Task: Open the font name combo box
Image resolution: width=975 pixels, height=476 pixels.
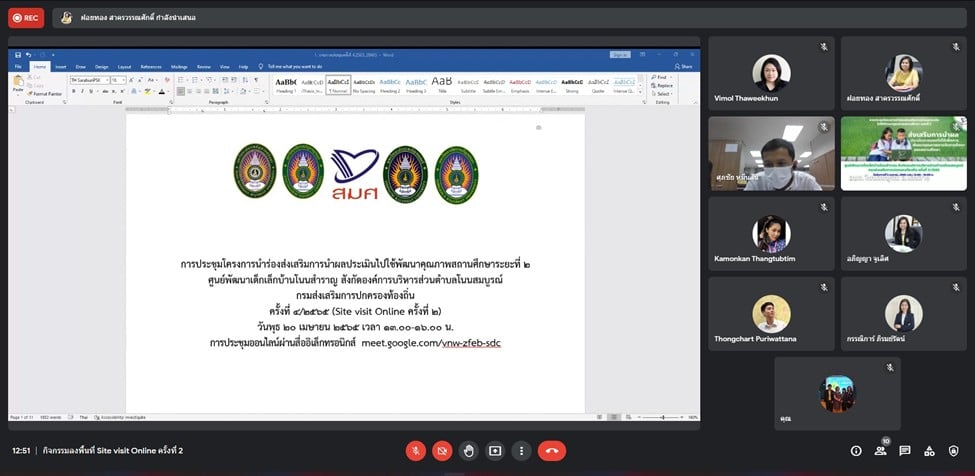Action: point(83,80)
